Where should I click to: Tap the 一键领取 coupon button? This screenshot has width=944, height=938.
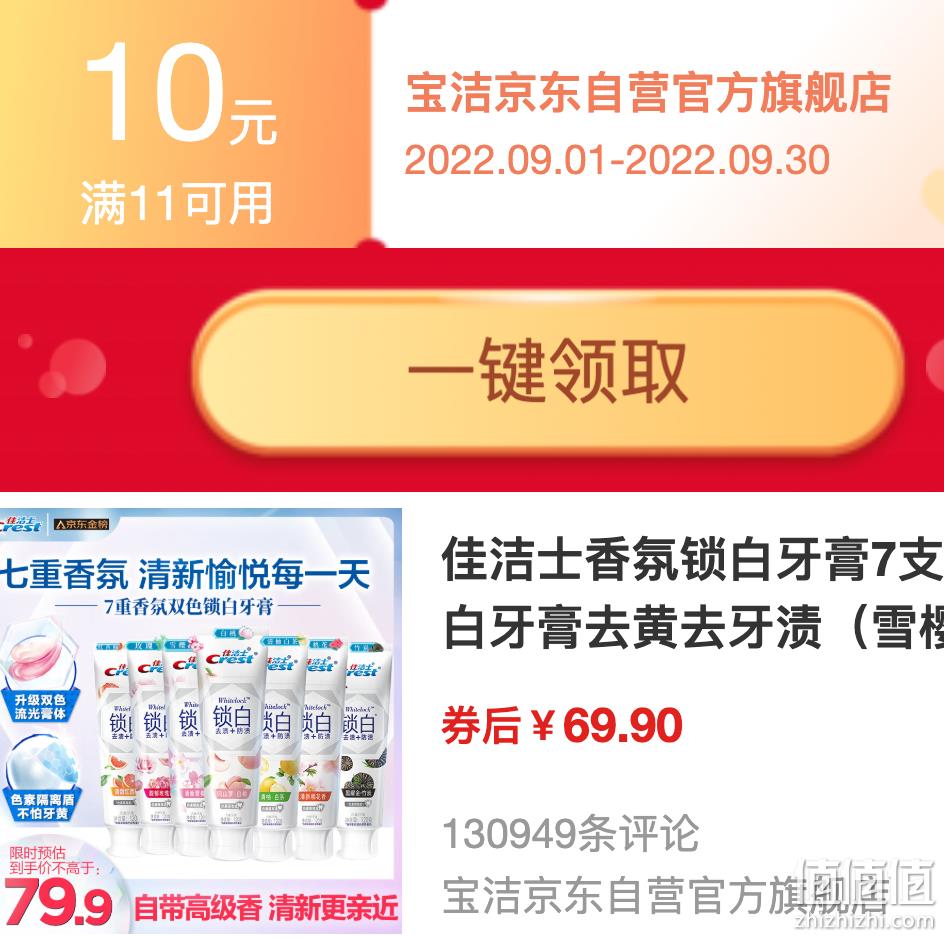549,371
